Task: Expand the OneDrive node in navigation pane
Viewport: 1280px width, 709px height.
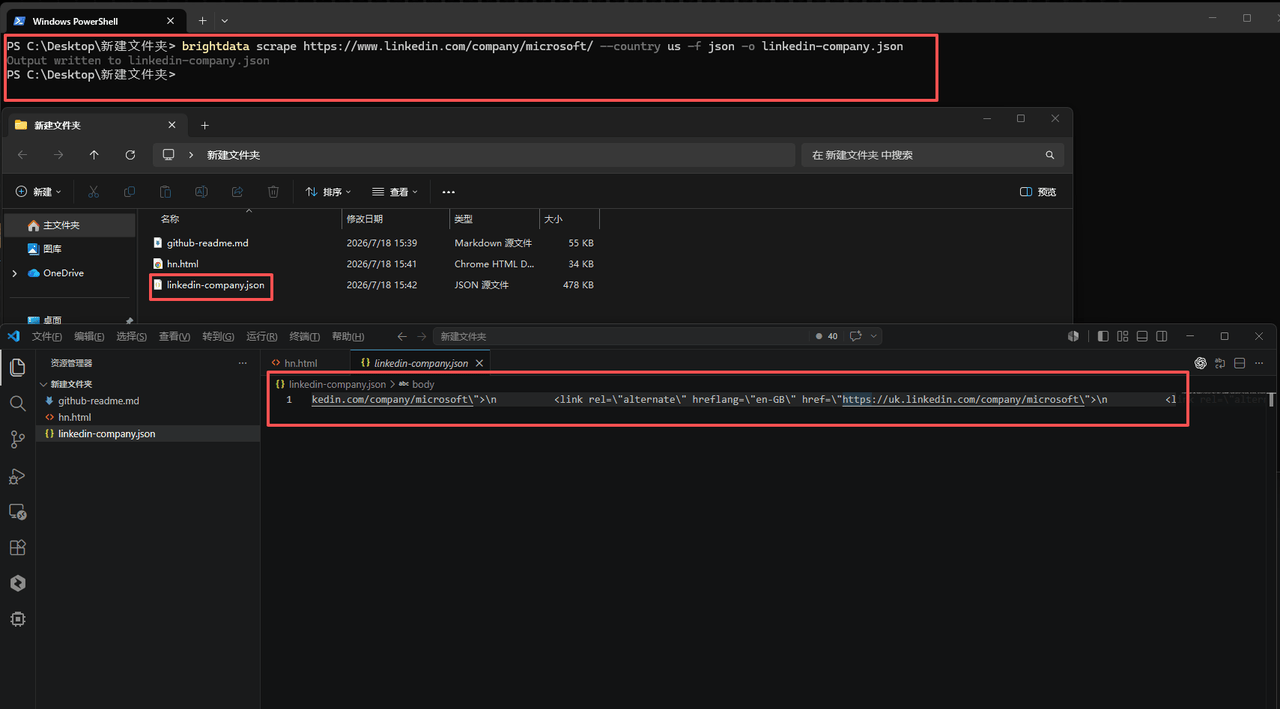Action: tap(14, 273)
